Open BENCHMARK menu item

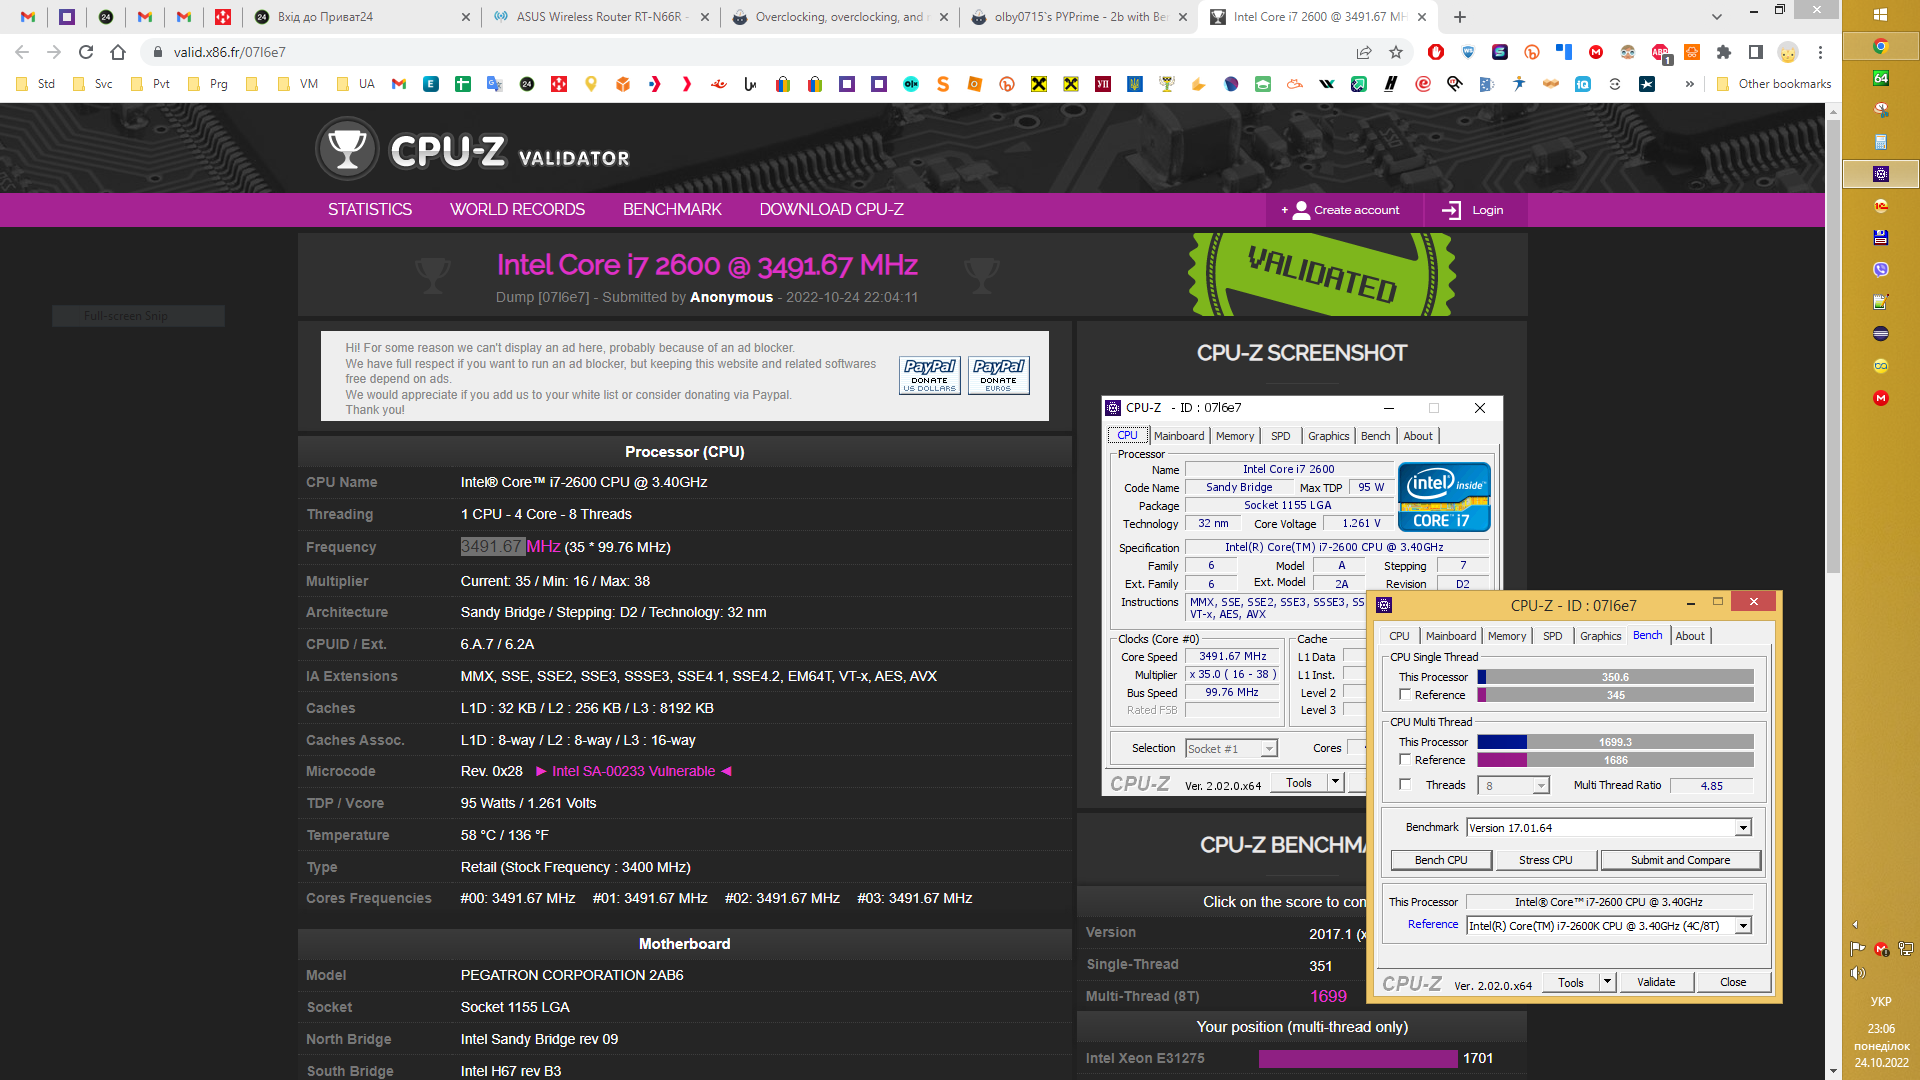click(x=672, y=210)
